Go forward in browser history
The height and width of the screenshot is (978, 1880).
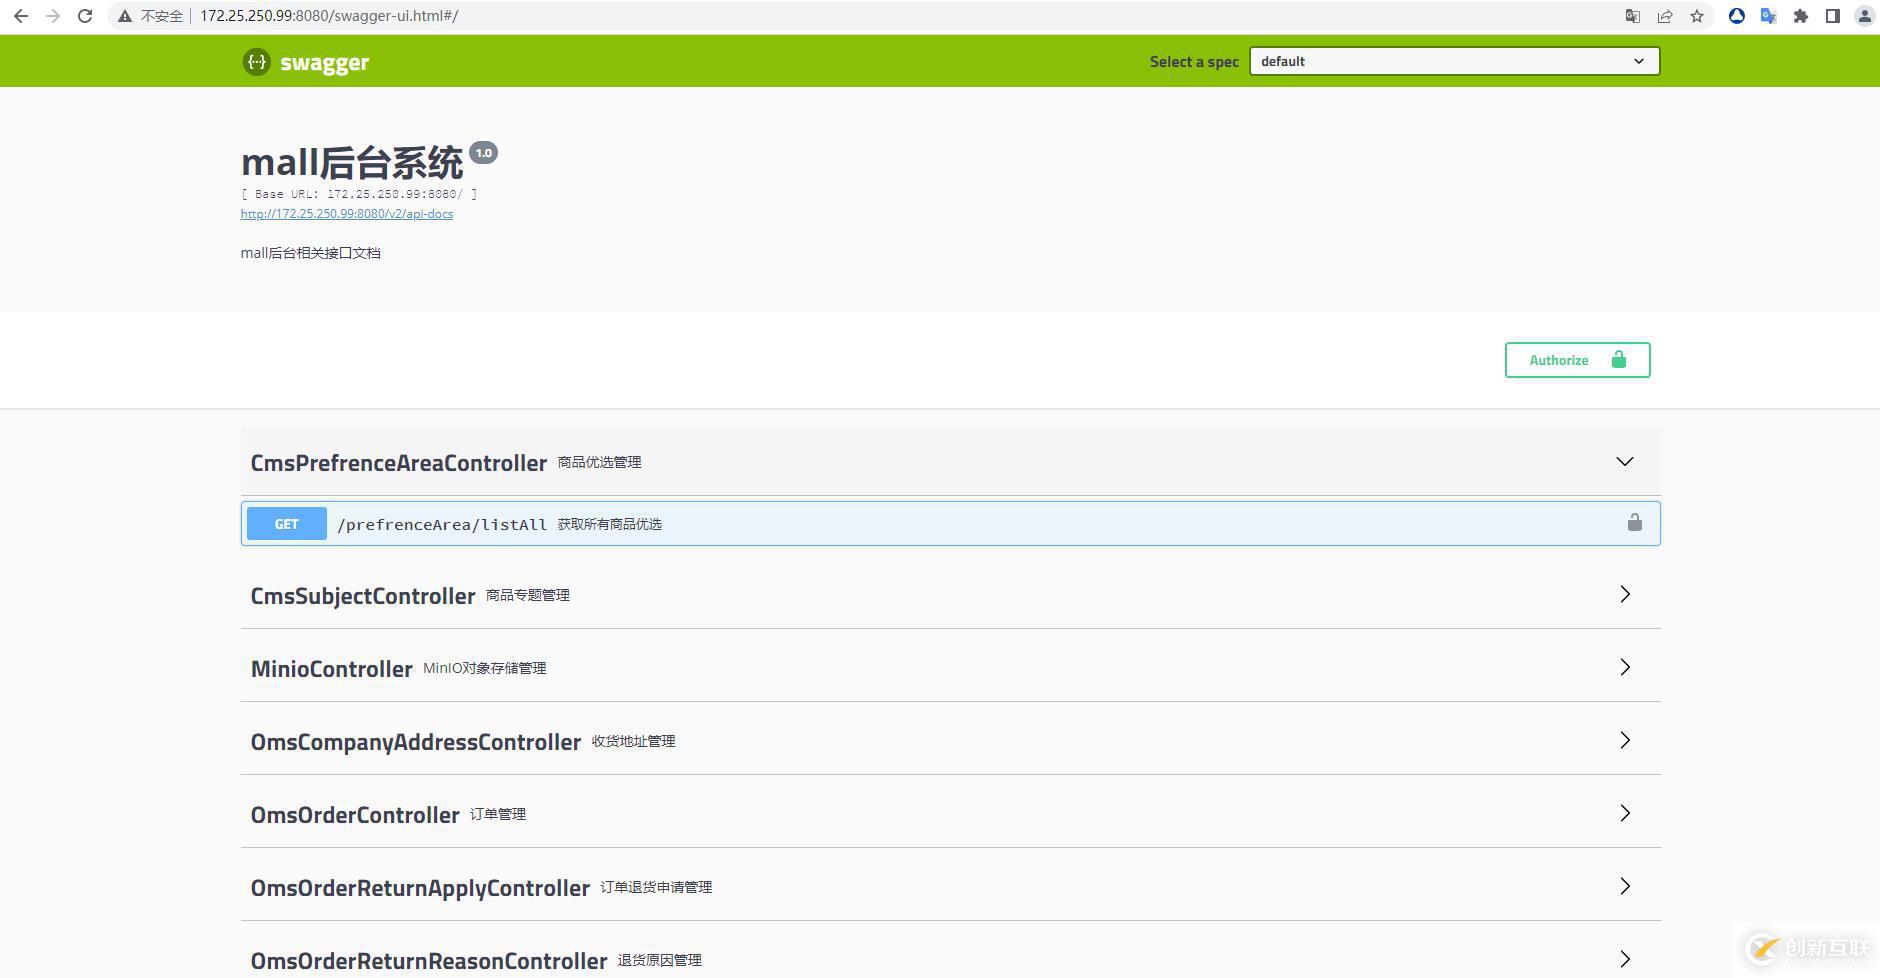tap(53, 16)
